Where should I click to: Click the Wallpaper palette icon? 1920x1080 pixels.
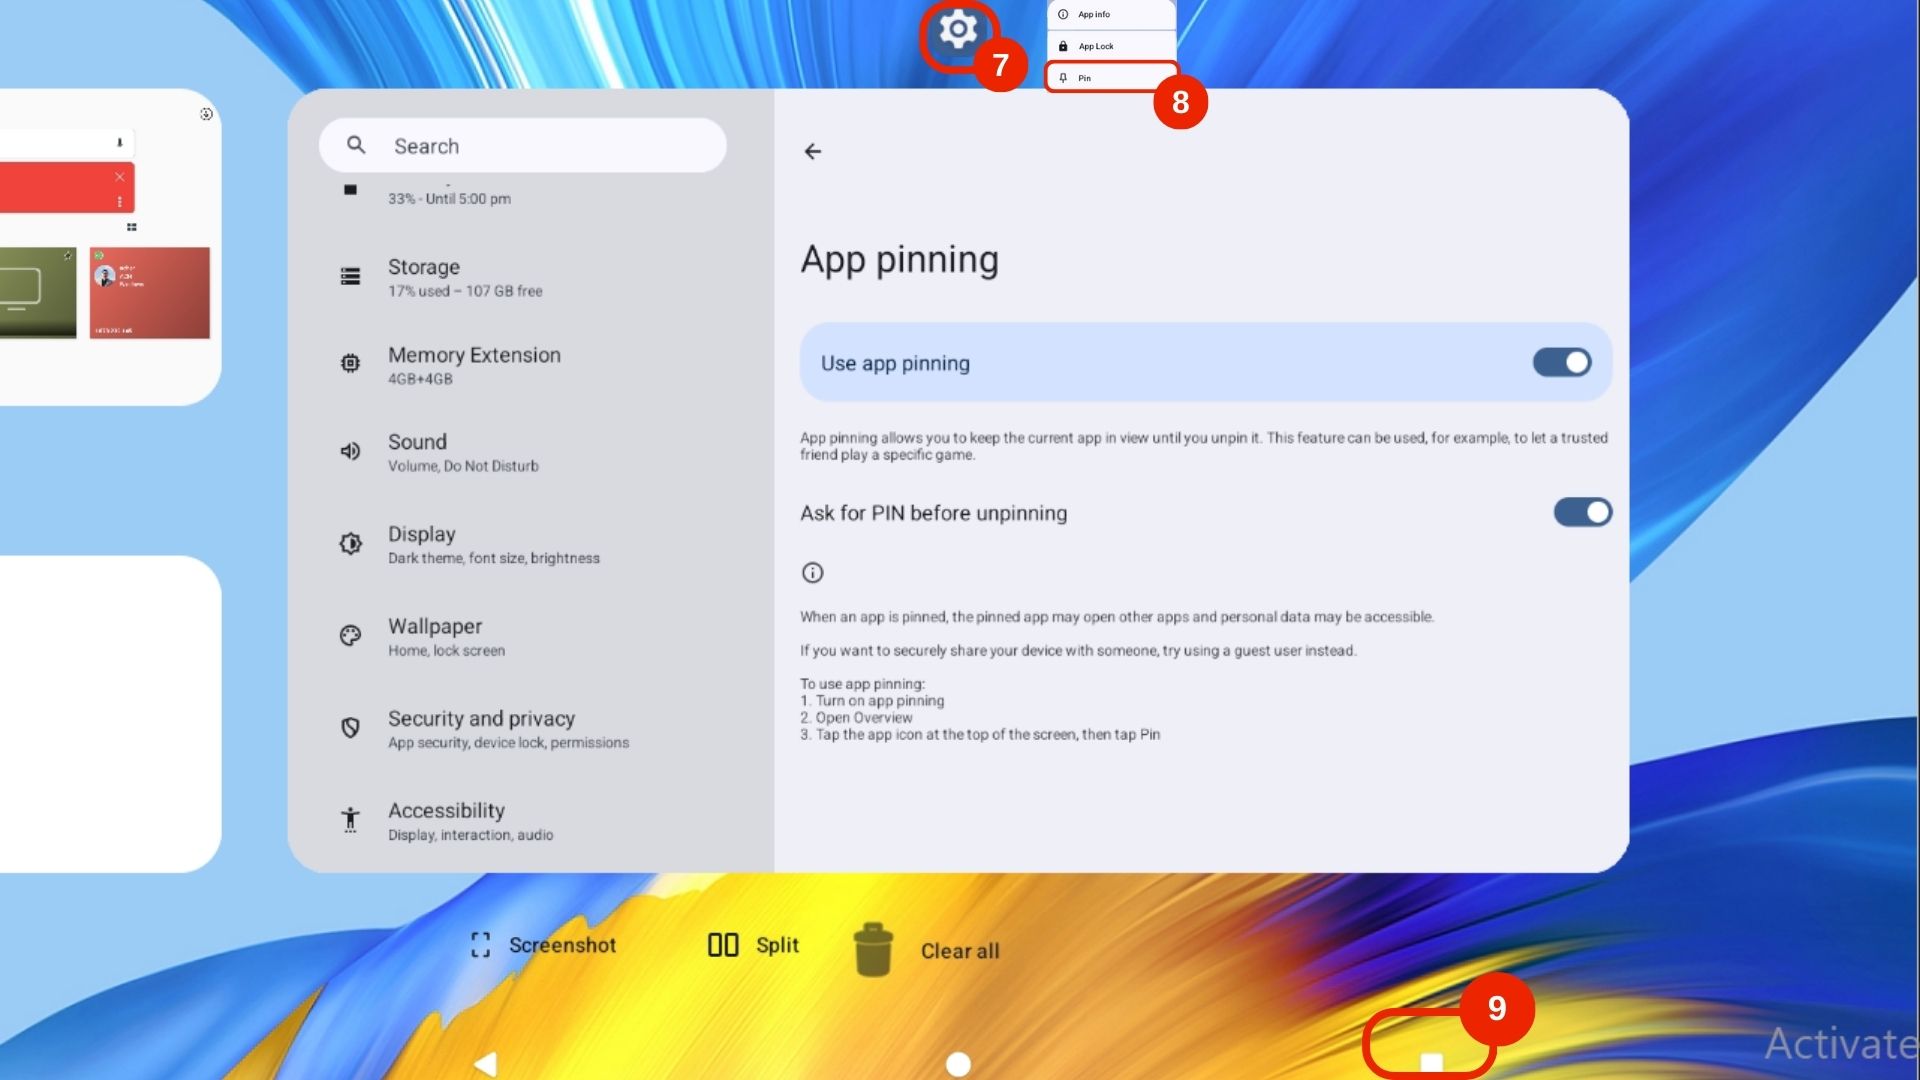click(x=350, y=636)
